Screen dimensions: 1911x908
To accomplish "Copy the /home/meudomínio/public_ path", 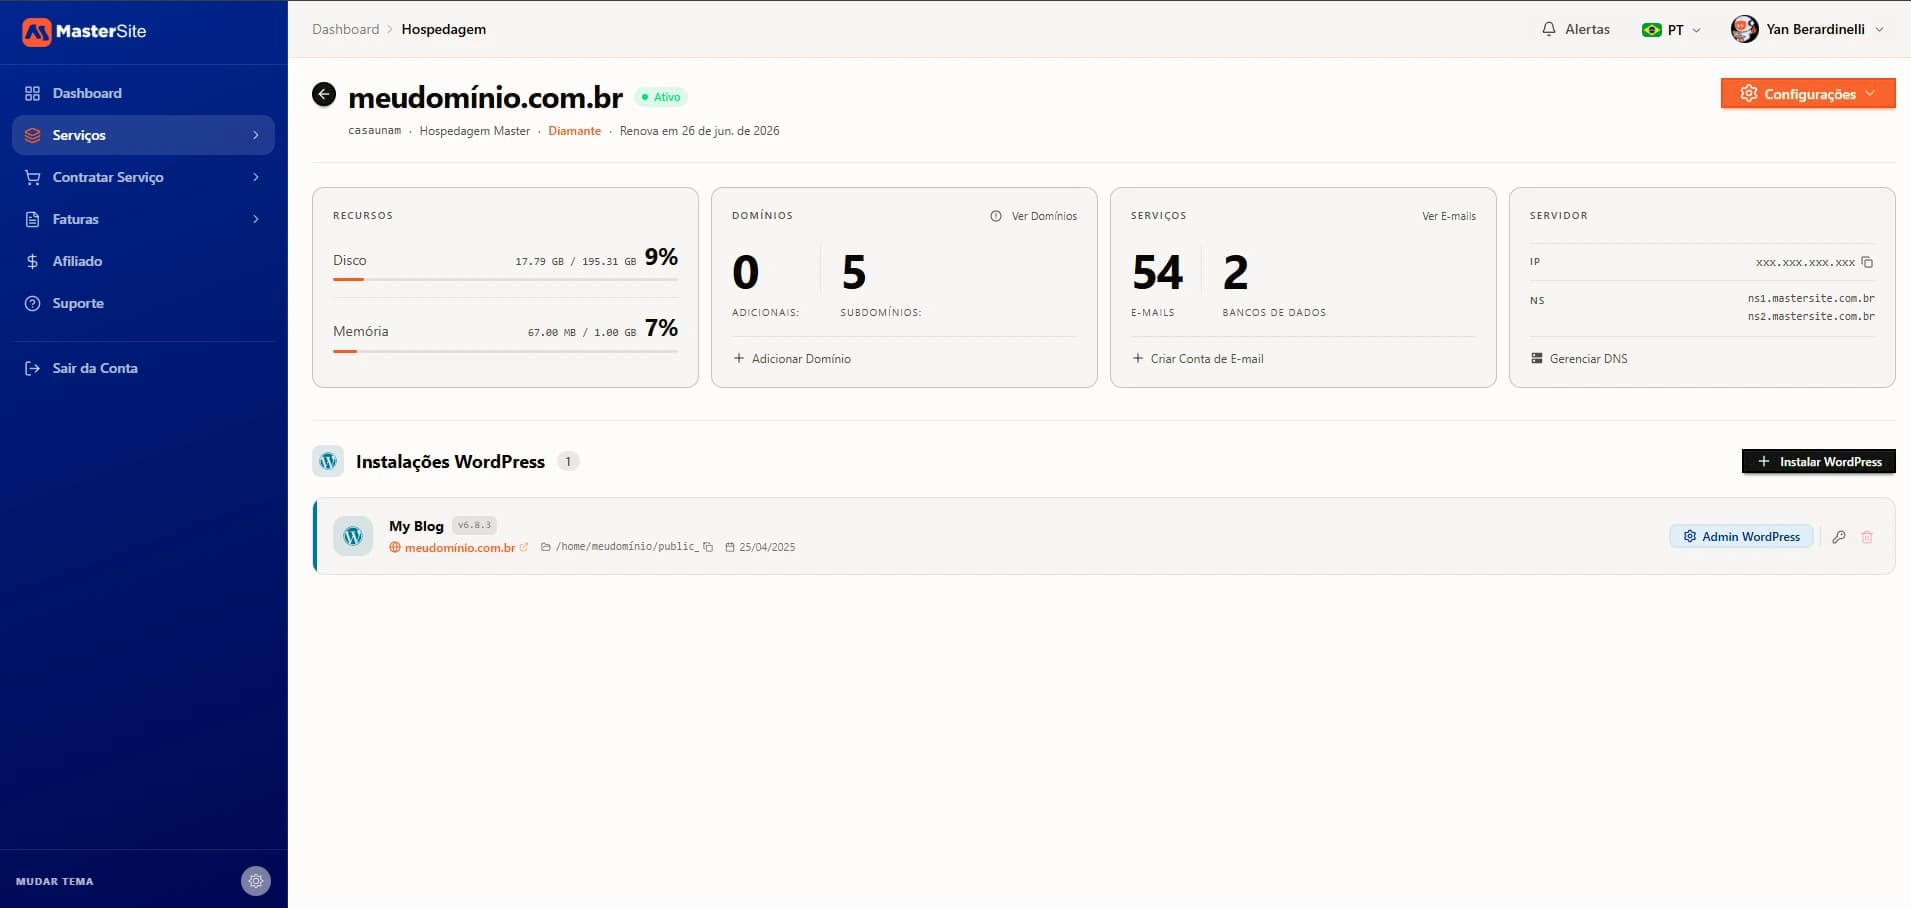I will point(708,547).
